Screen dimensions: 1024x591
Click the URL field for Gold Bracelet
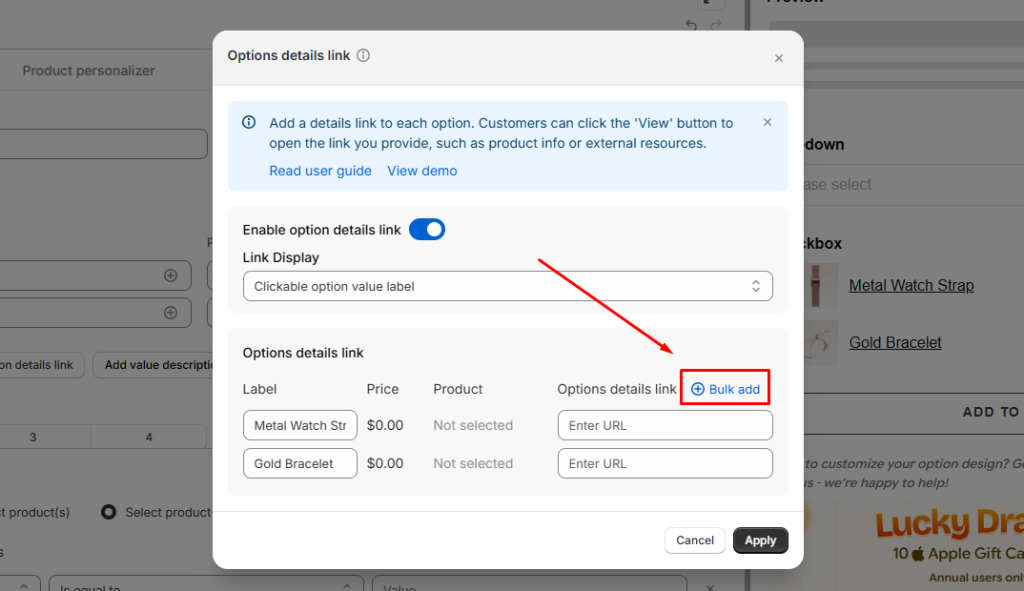point(665,463)
